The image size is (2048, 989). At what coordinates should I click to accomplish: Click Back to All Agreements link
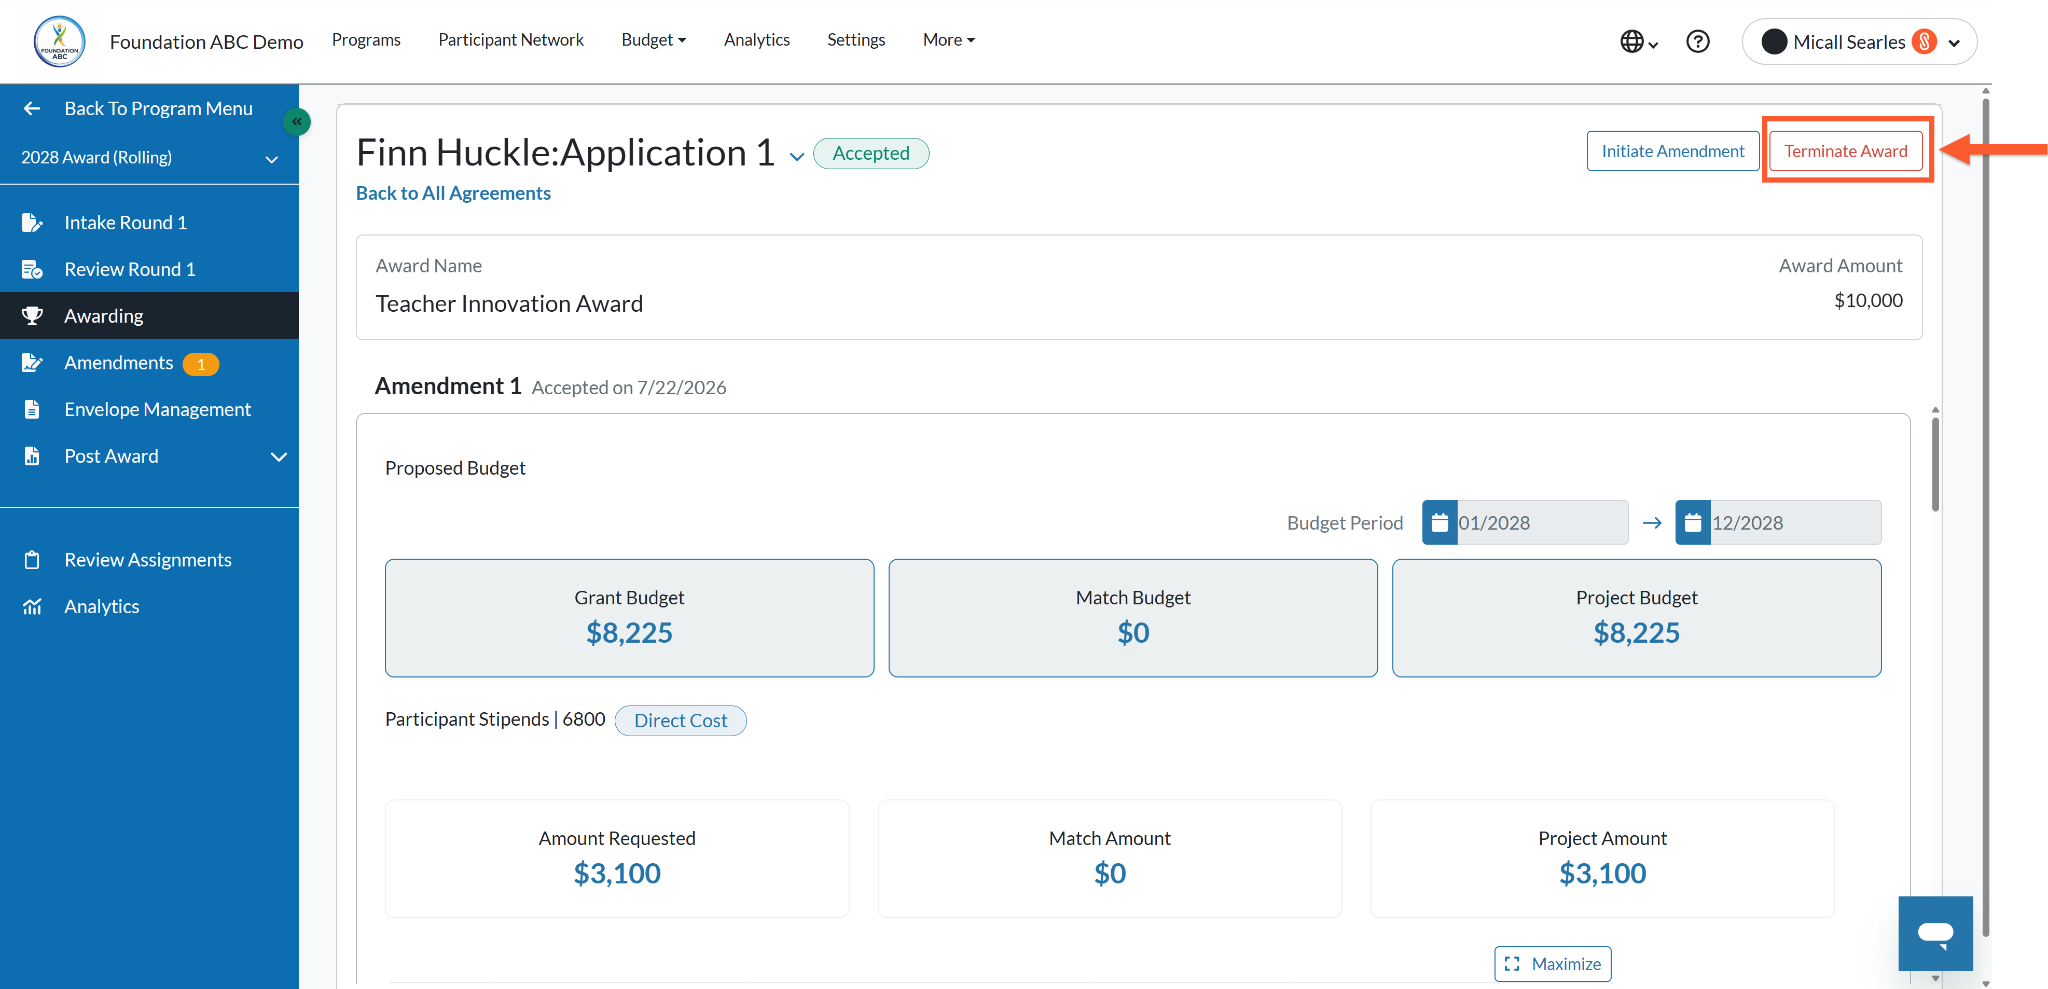pyautogui.click(x=453, y=193)
